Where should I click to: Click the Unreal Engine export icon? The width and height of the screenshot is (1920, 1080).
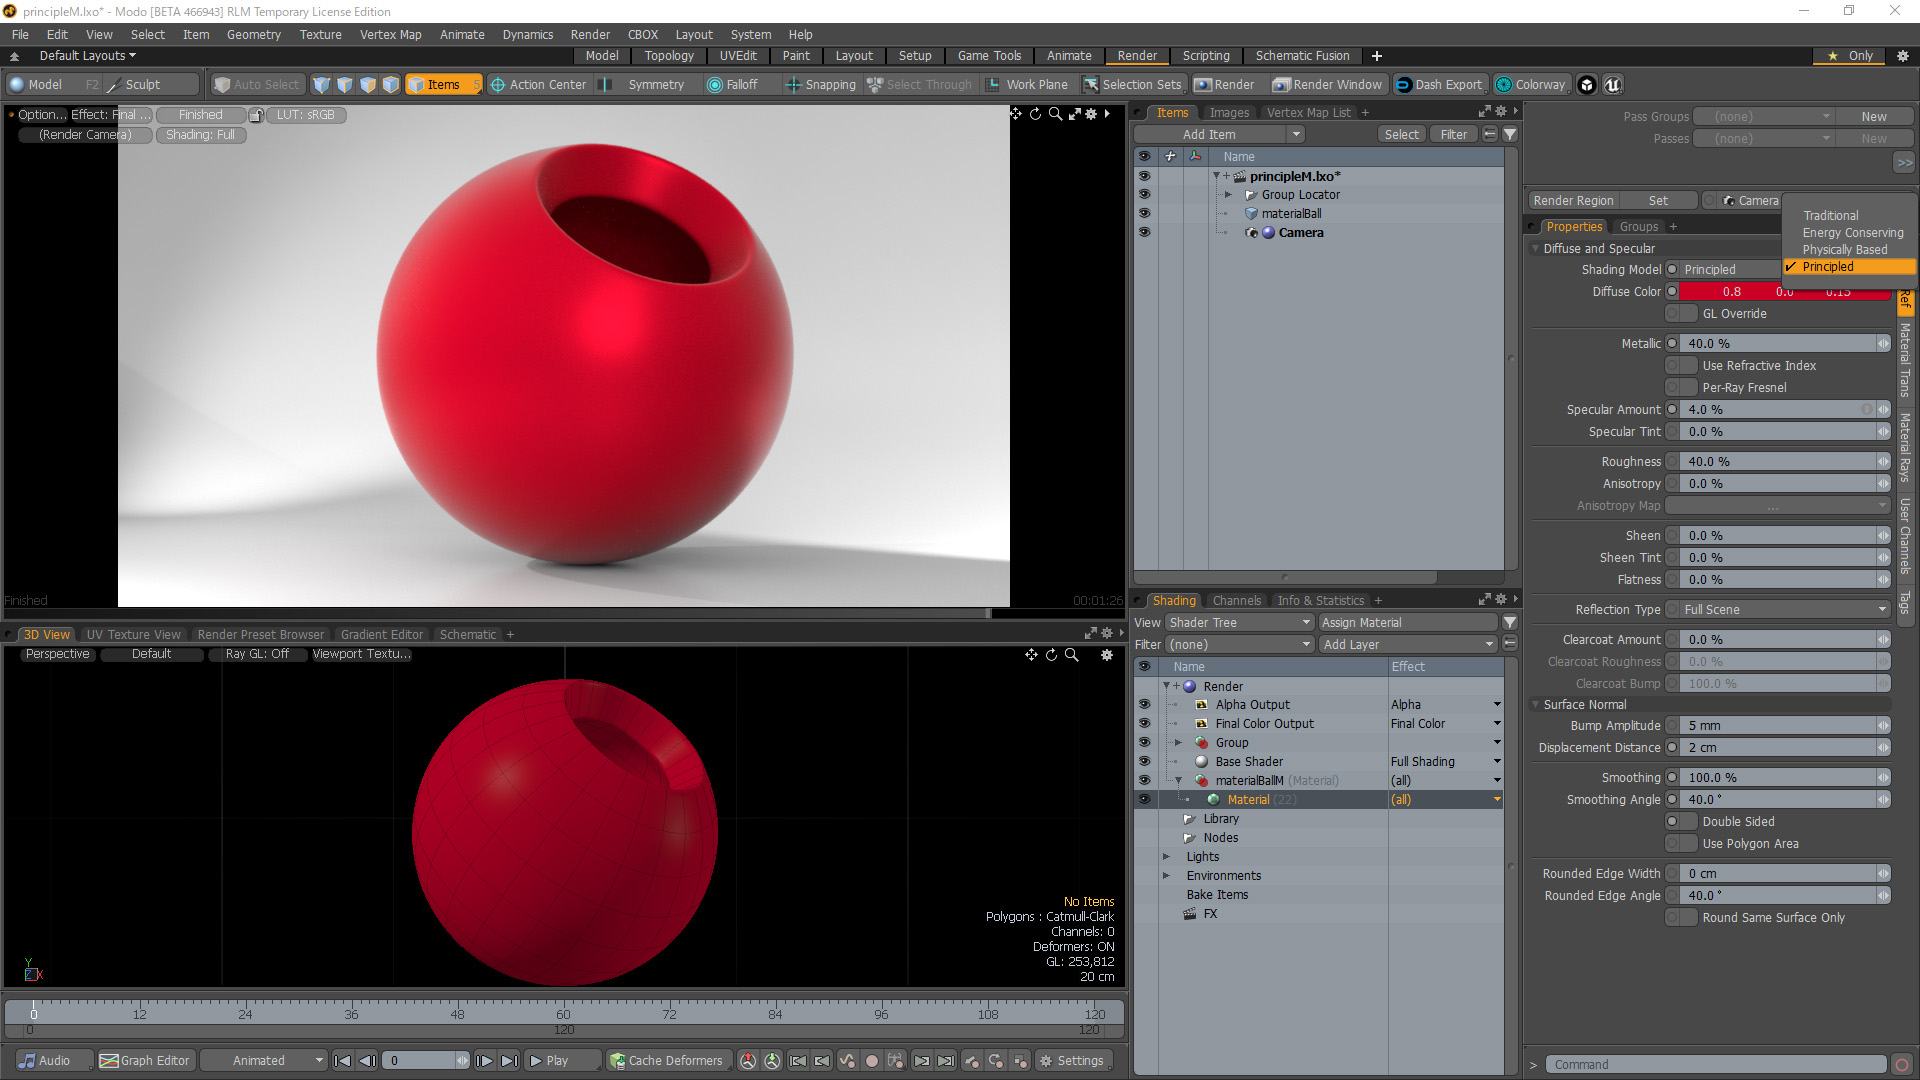click(1612, 85)
